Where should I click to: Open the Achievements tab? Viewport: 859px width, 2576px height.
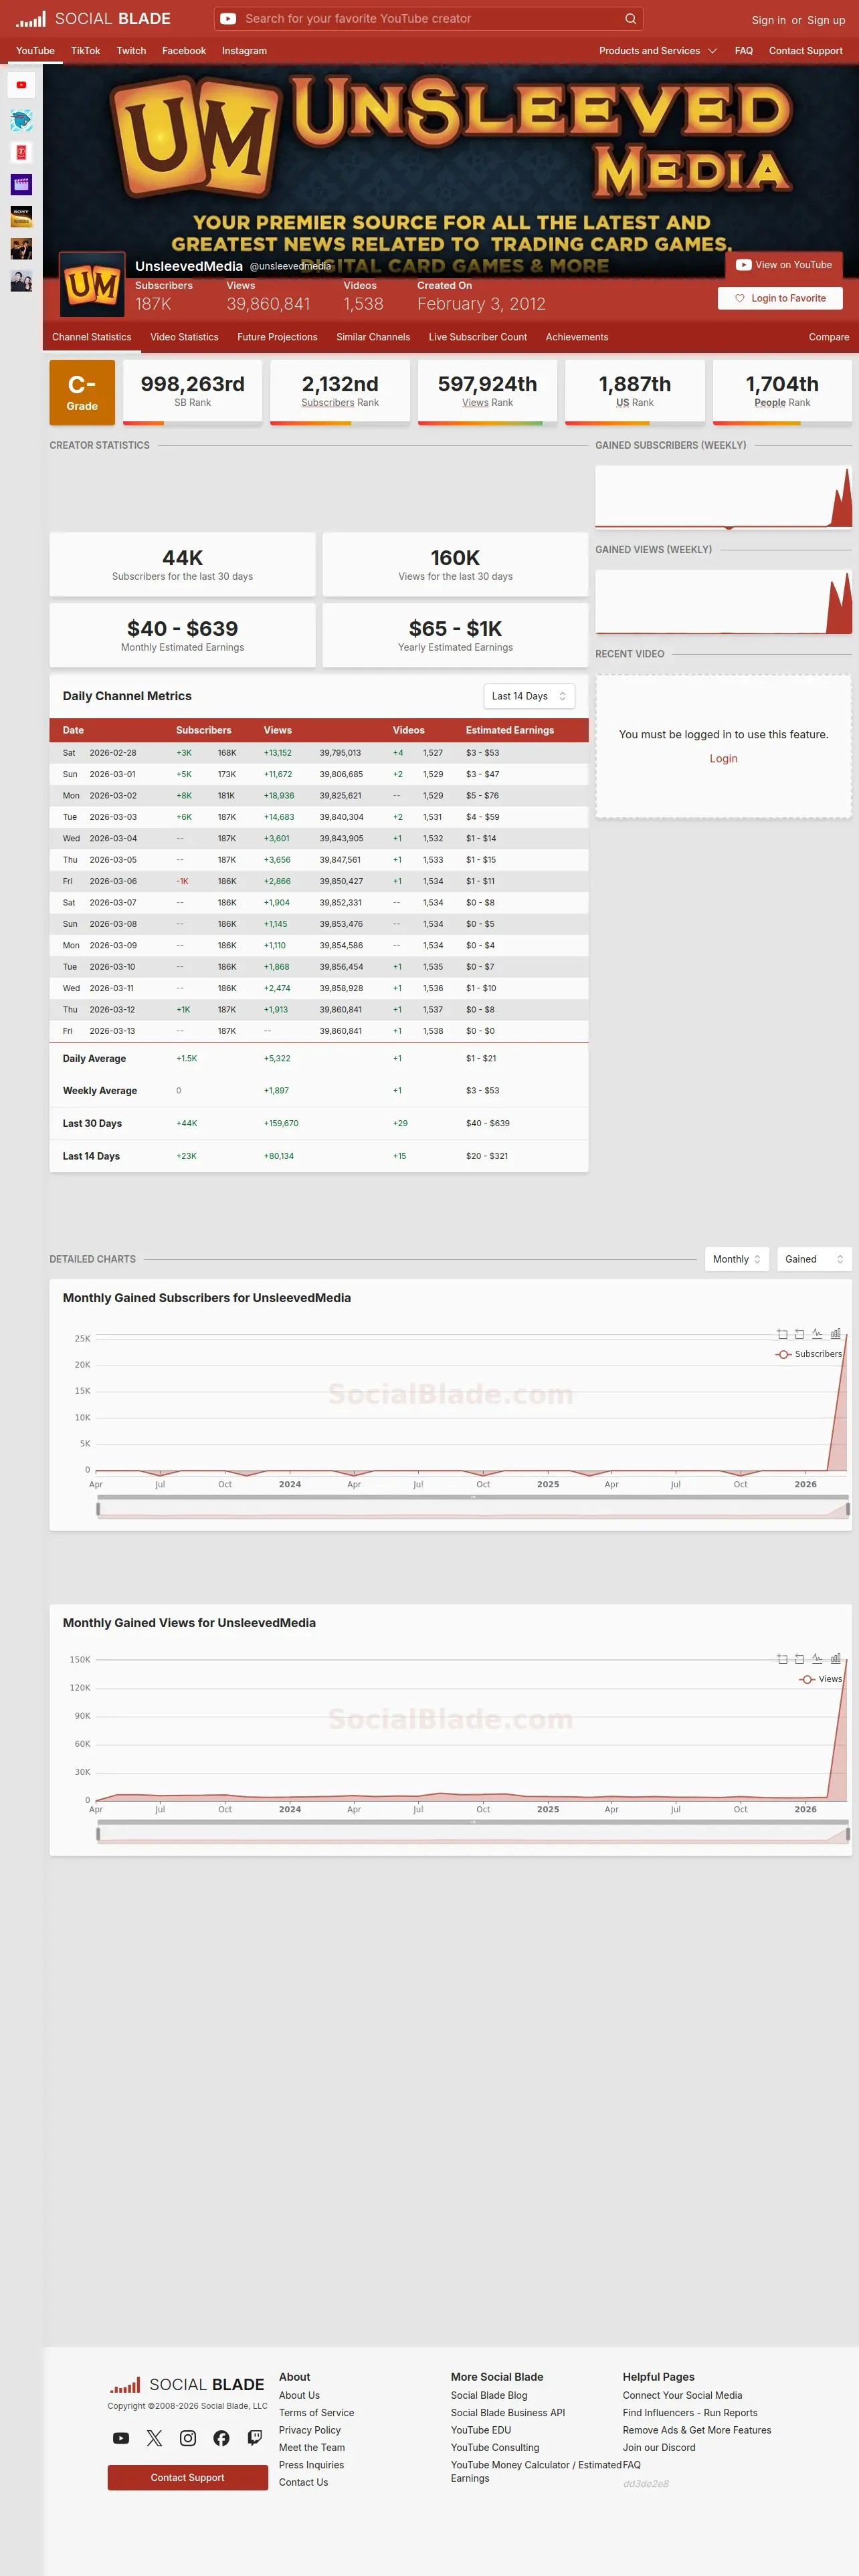pos(577,337)
